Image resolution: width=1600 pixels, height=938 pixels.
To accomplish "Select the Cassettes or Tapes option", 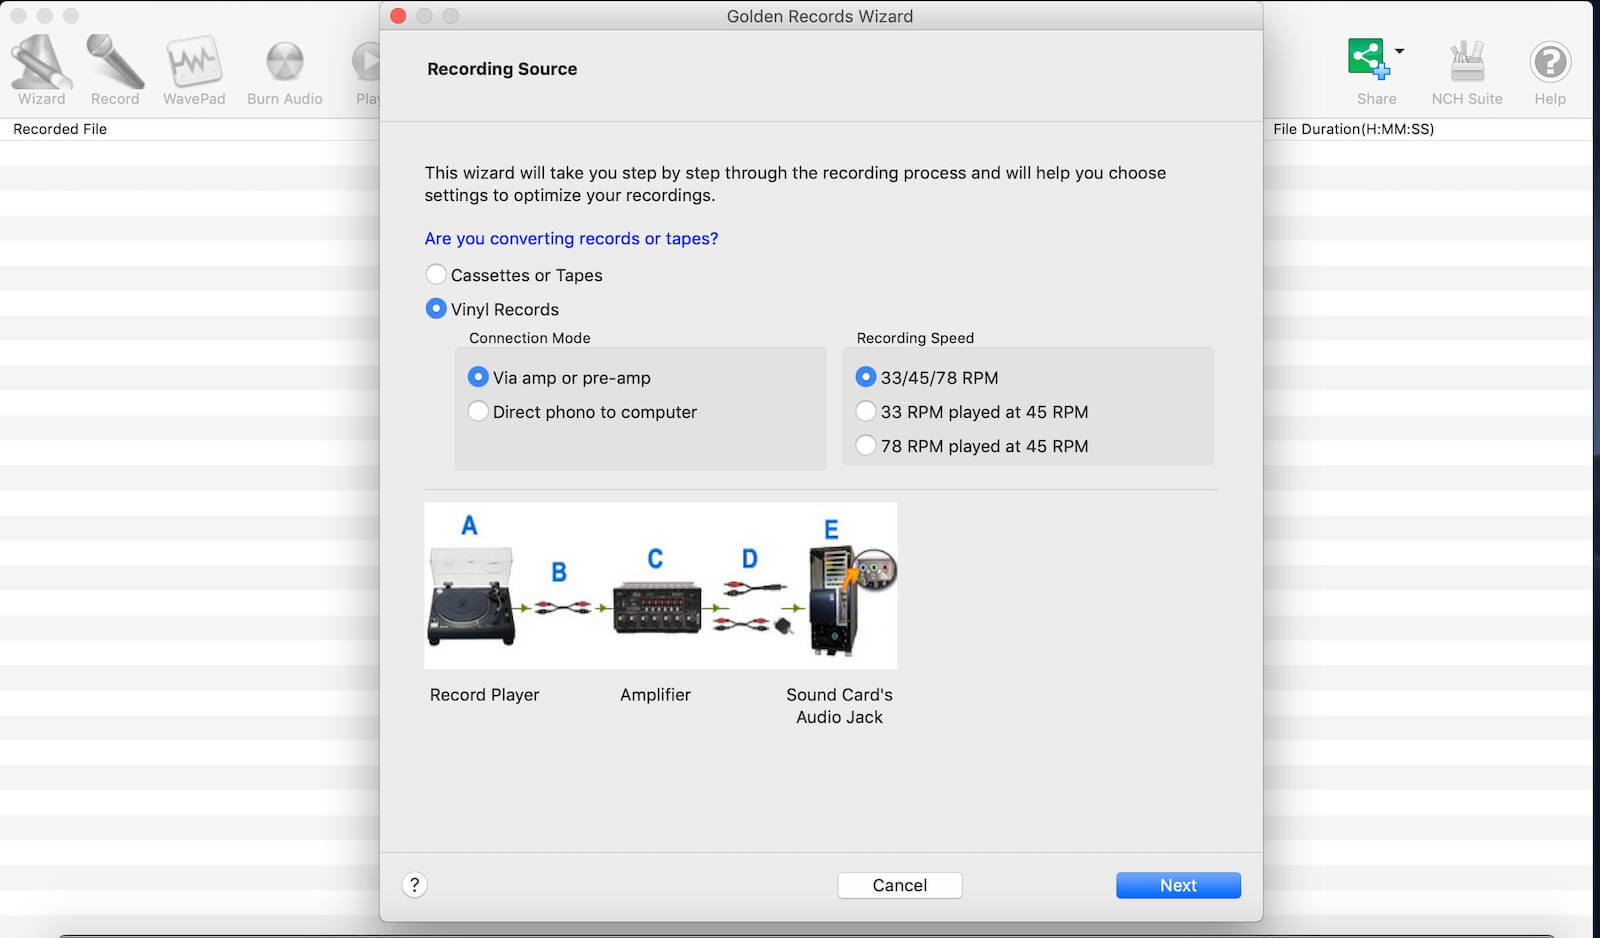I will click(436, 274).
